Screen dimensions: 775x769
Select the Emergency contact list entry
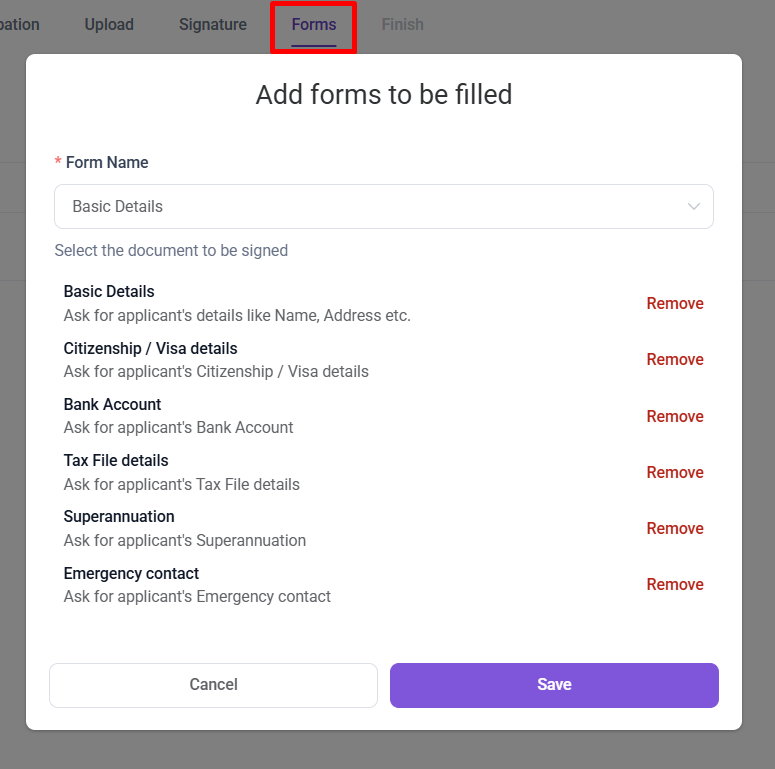click(131, 574)
